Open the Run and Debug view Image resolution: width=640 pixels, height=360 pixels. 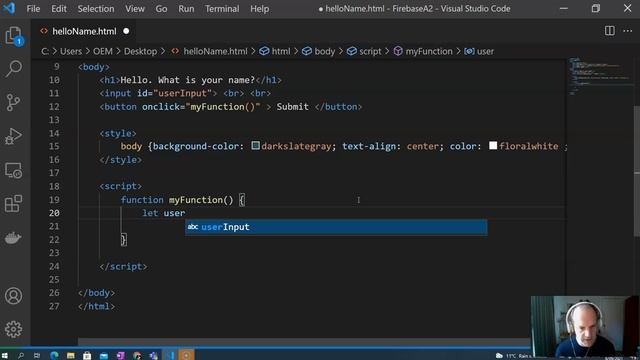(x=13, y=136)
